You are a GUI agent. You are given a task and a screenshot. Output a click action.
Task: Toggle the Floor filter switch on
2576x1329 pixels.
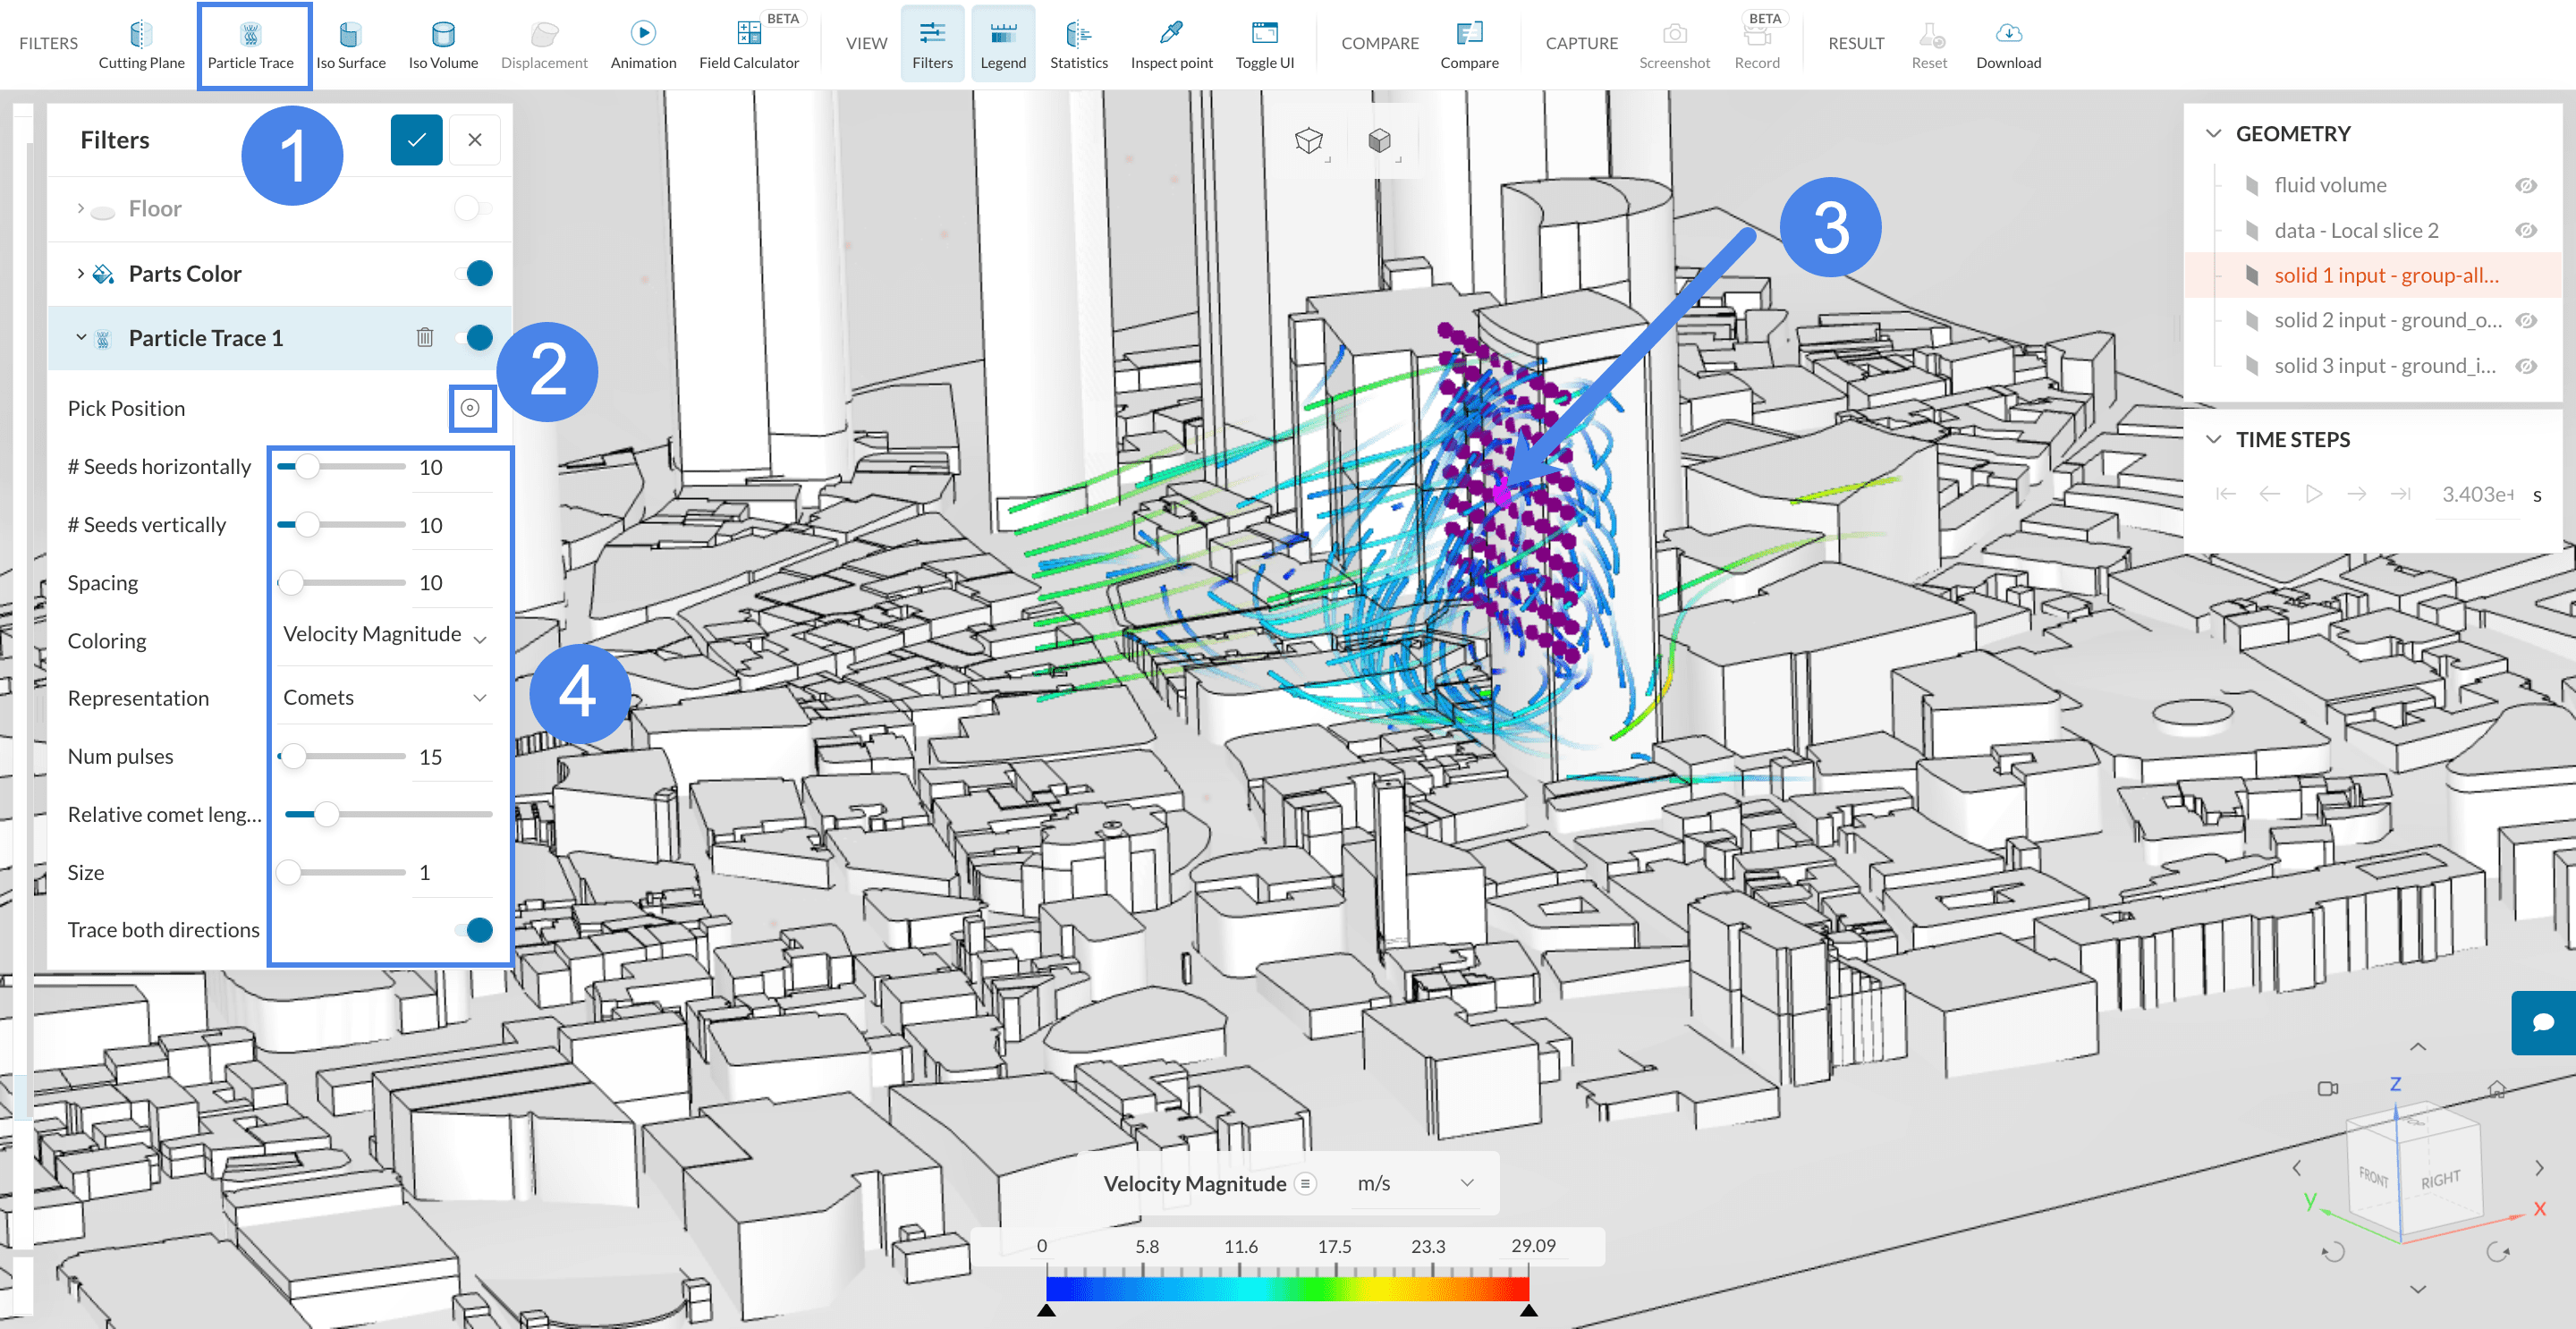pyautogui.click(x=472, y=209)
